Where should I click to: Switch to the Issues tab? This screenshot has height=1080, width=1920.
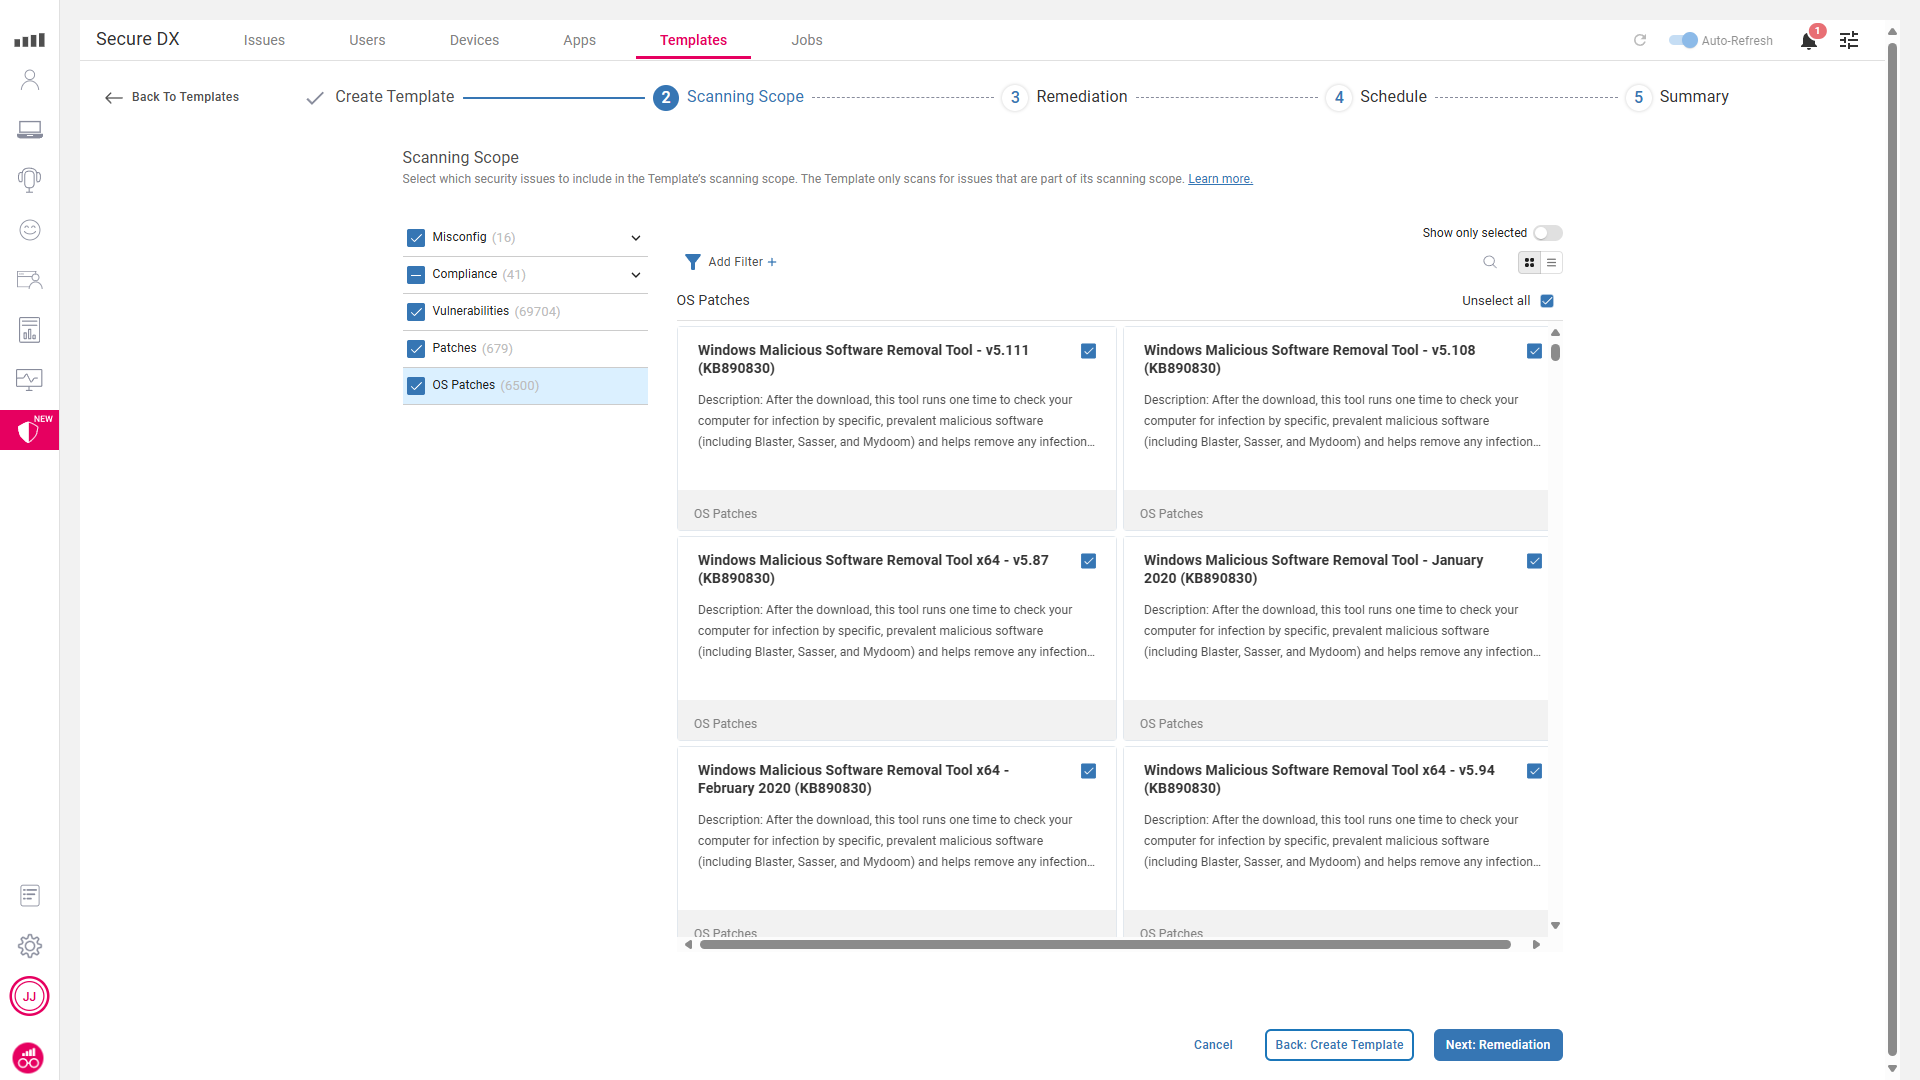click(x=264, y=40)
